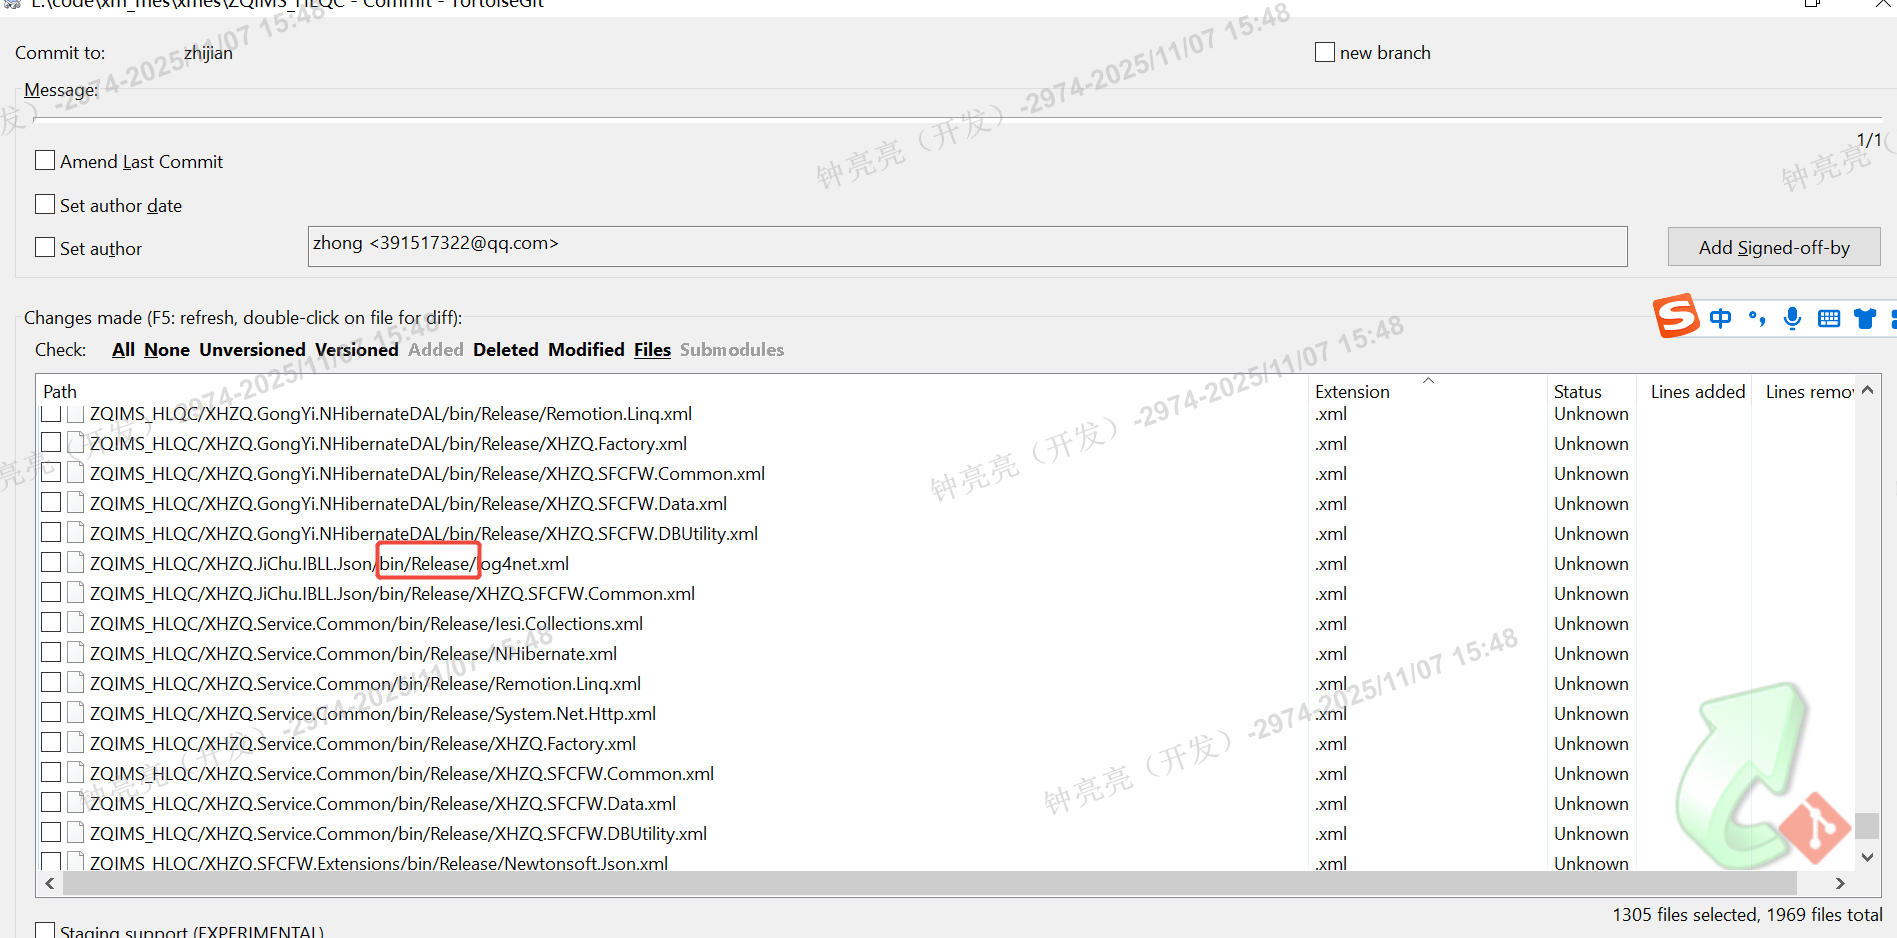This screenshot has width=1897, height=938.
Task: Click the vertical scrollbar thumb
Action: point(1867,825)
